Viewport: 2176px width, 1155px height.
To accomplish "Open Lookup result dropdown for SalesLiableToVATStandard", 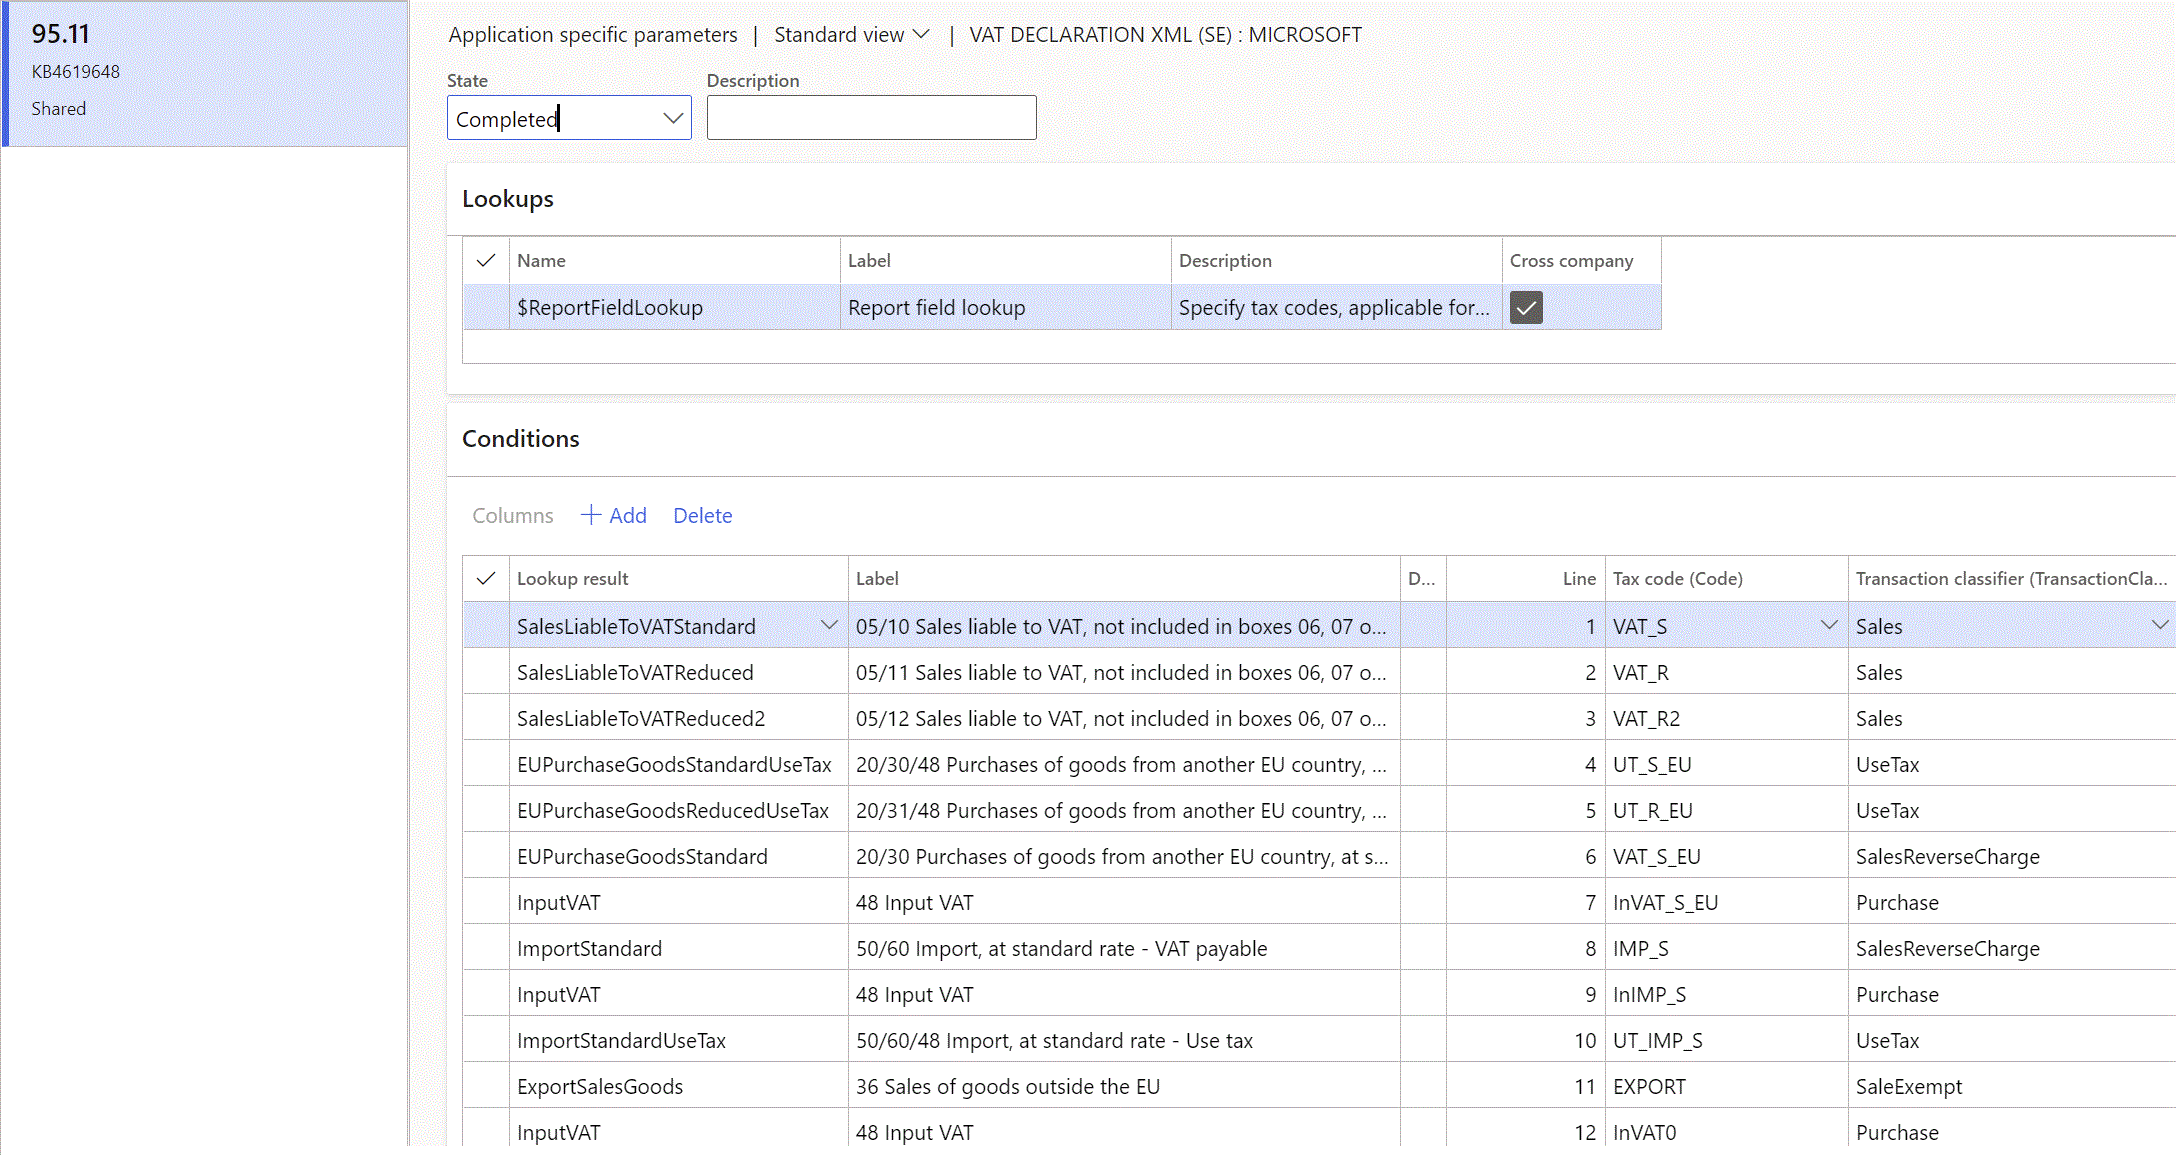I will tap(829, 626).
